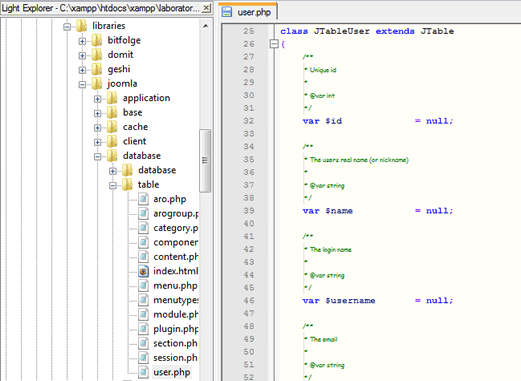Click the component file icon

click(143, 242)
